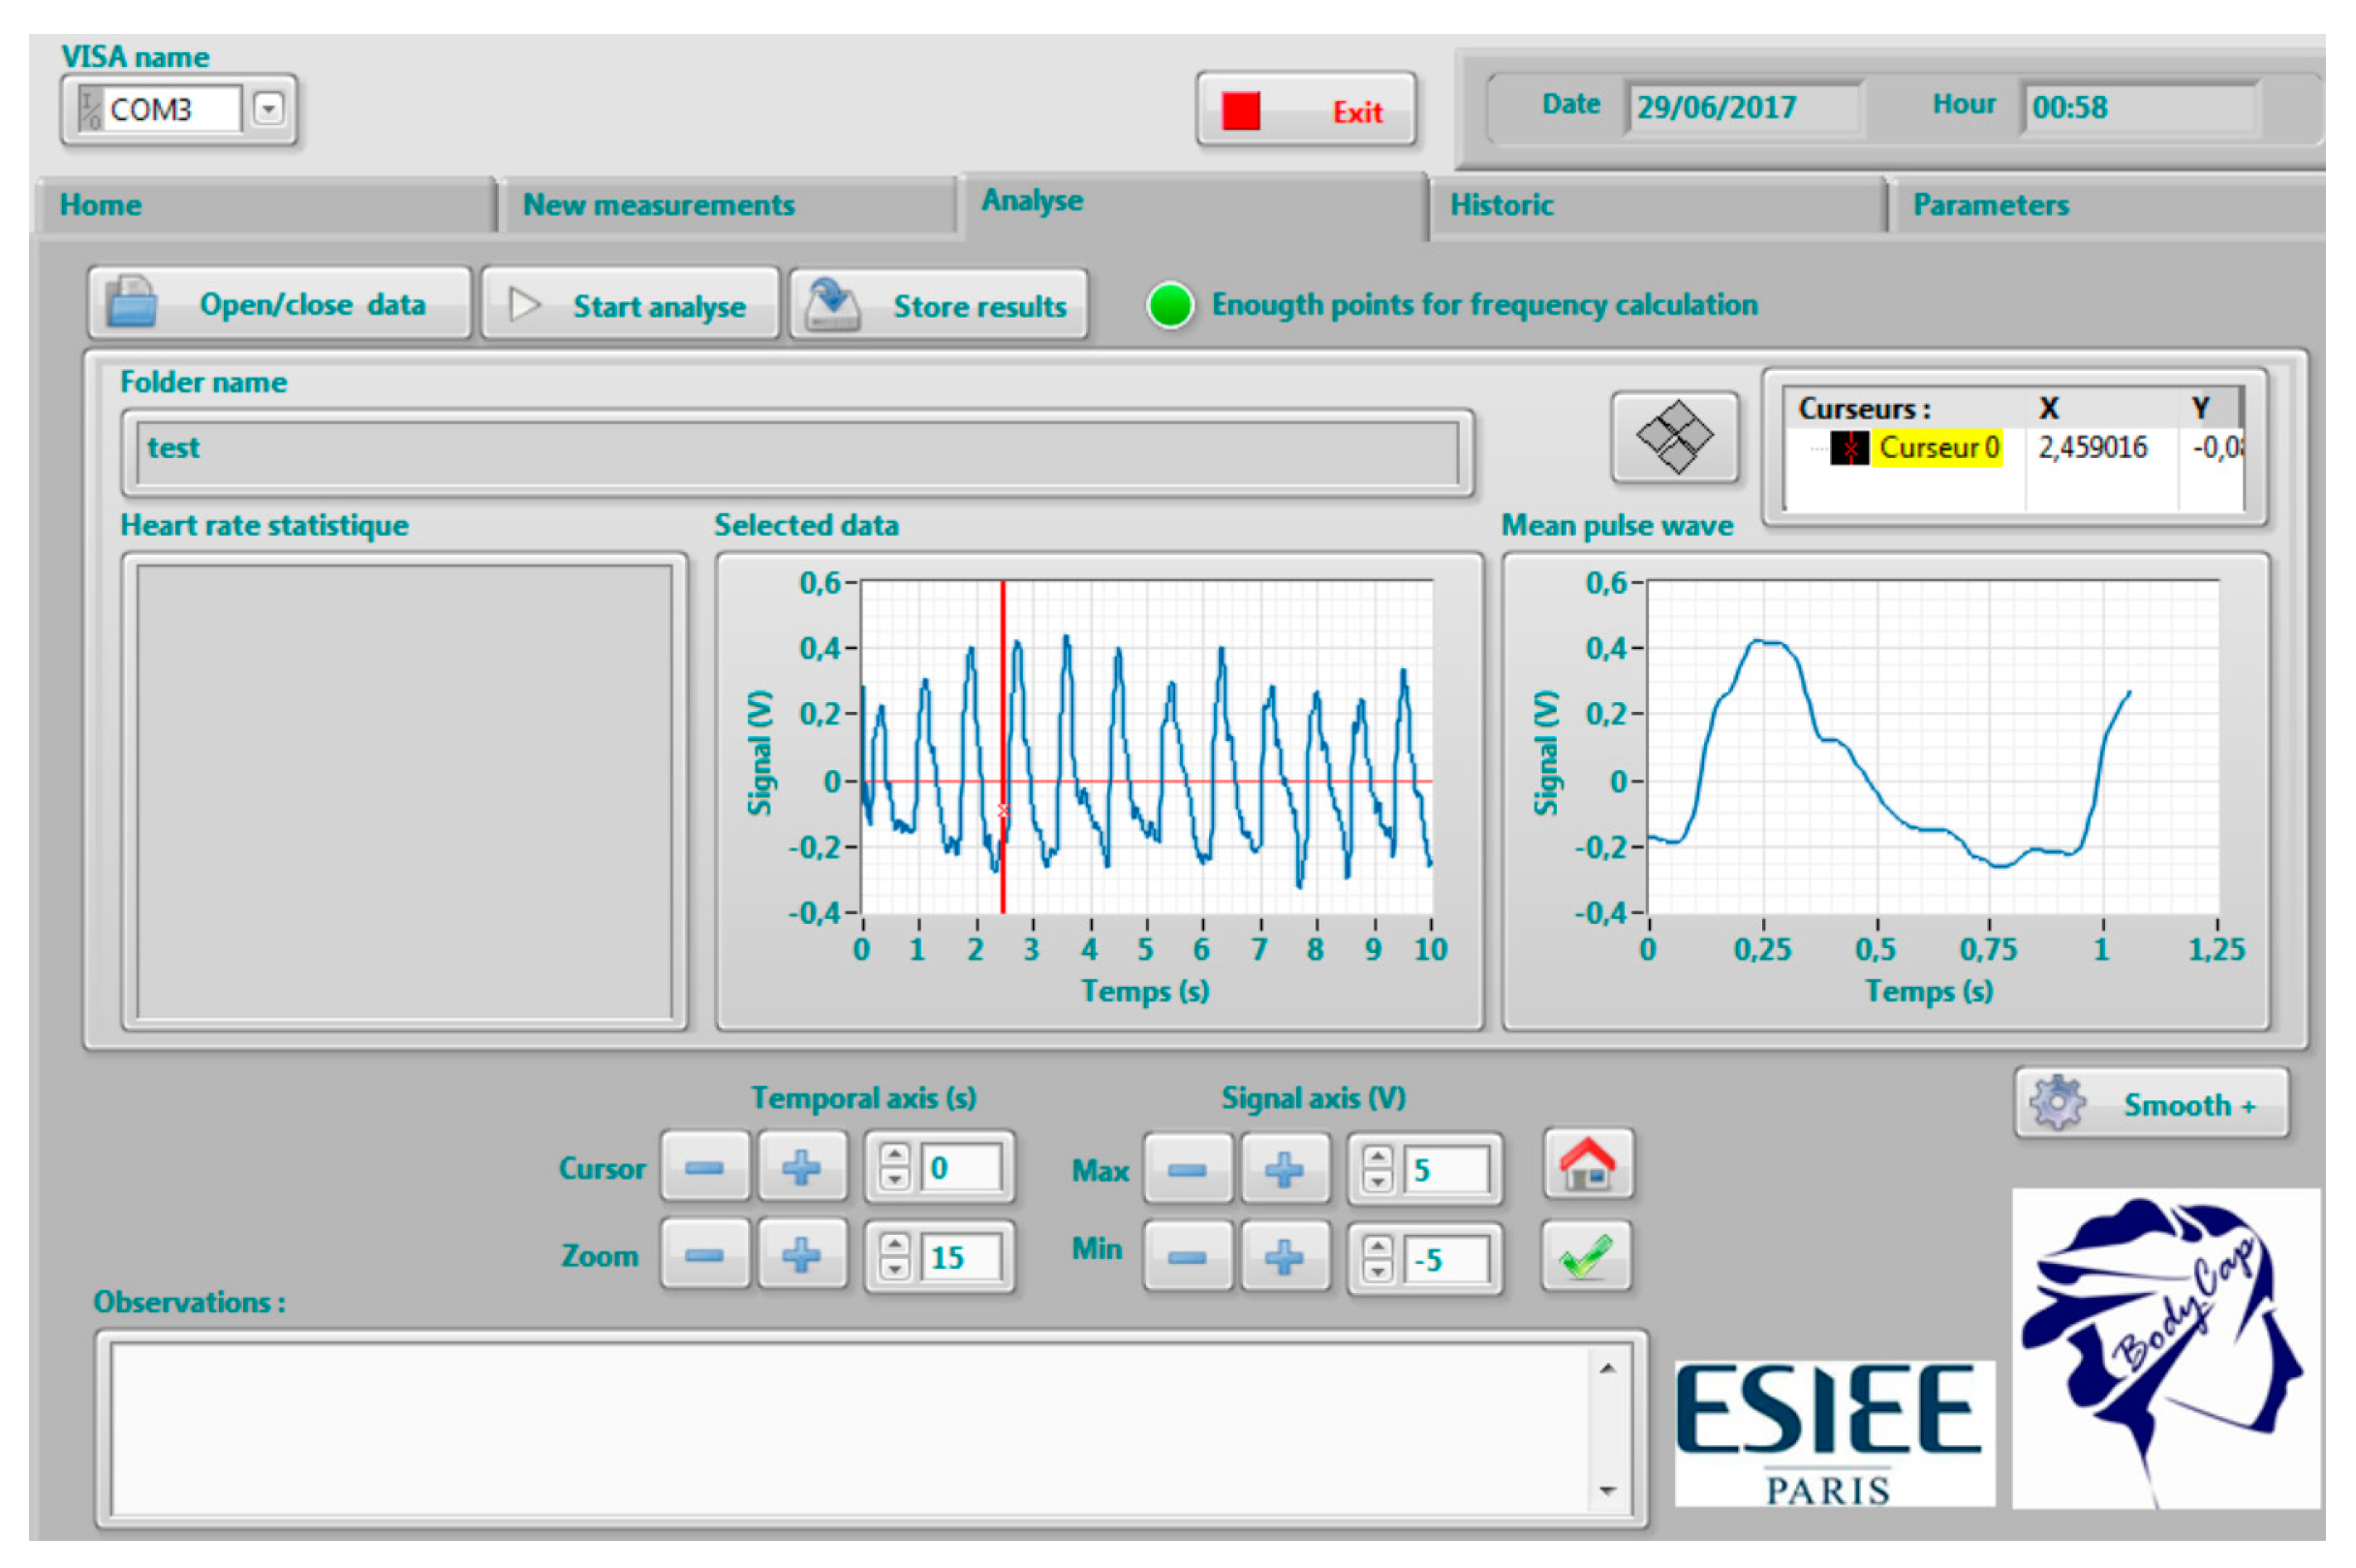Click the green frequency calculation indicator

click(1169, 305)
